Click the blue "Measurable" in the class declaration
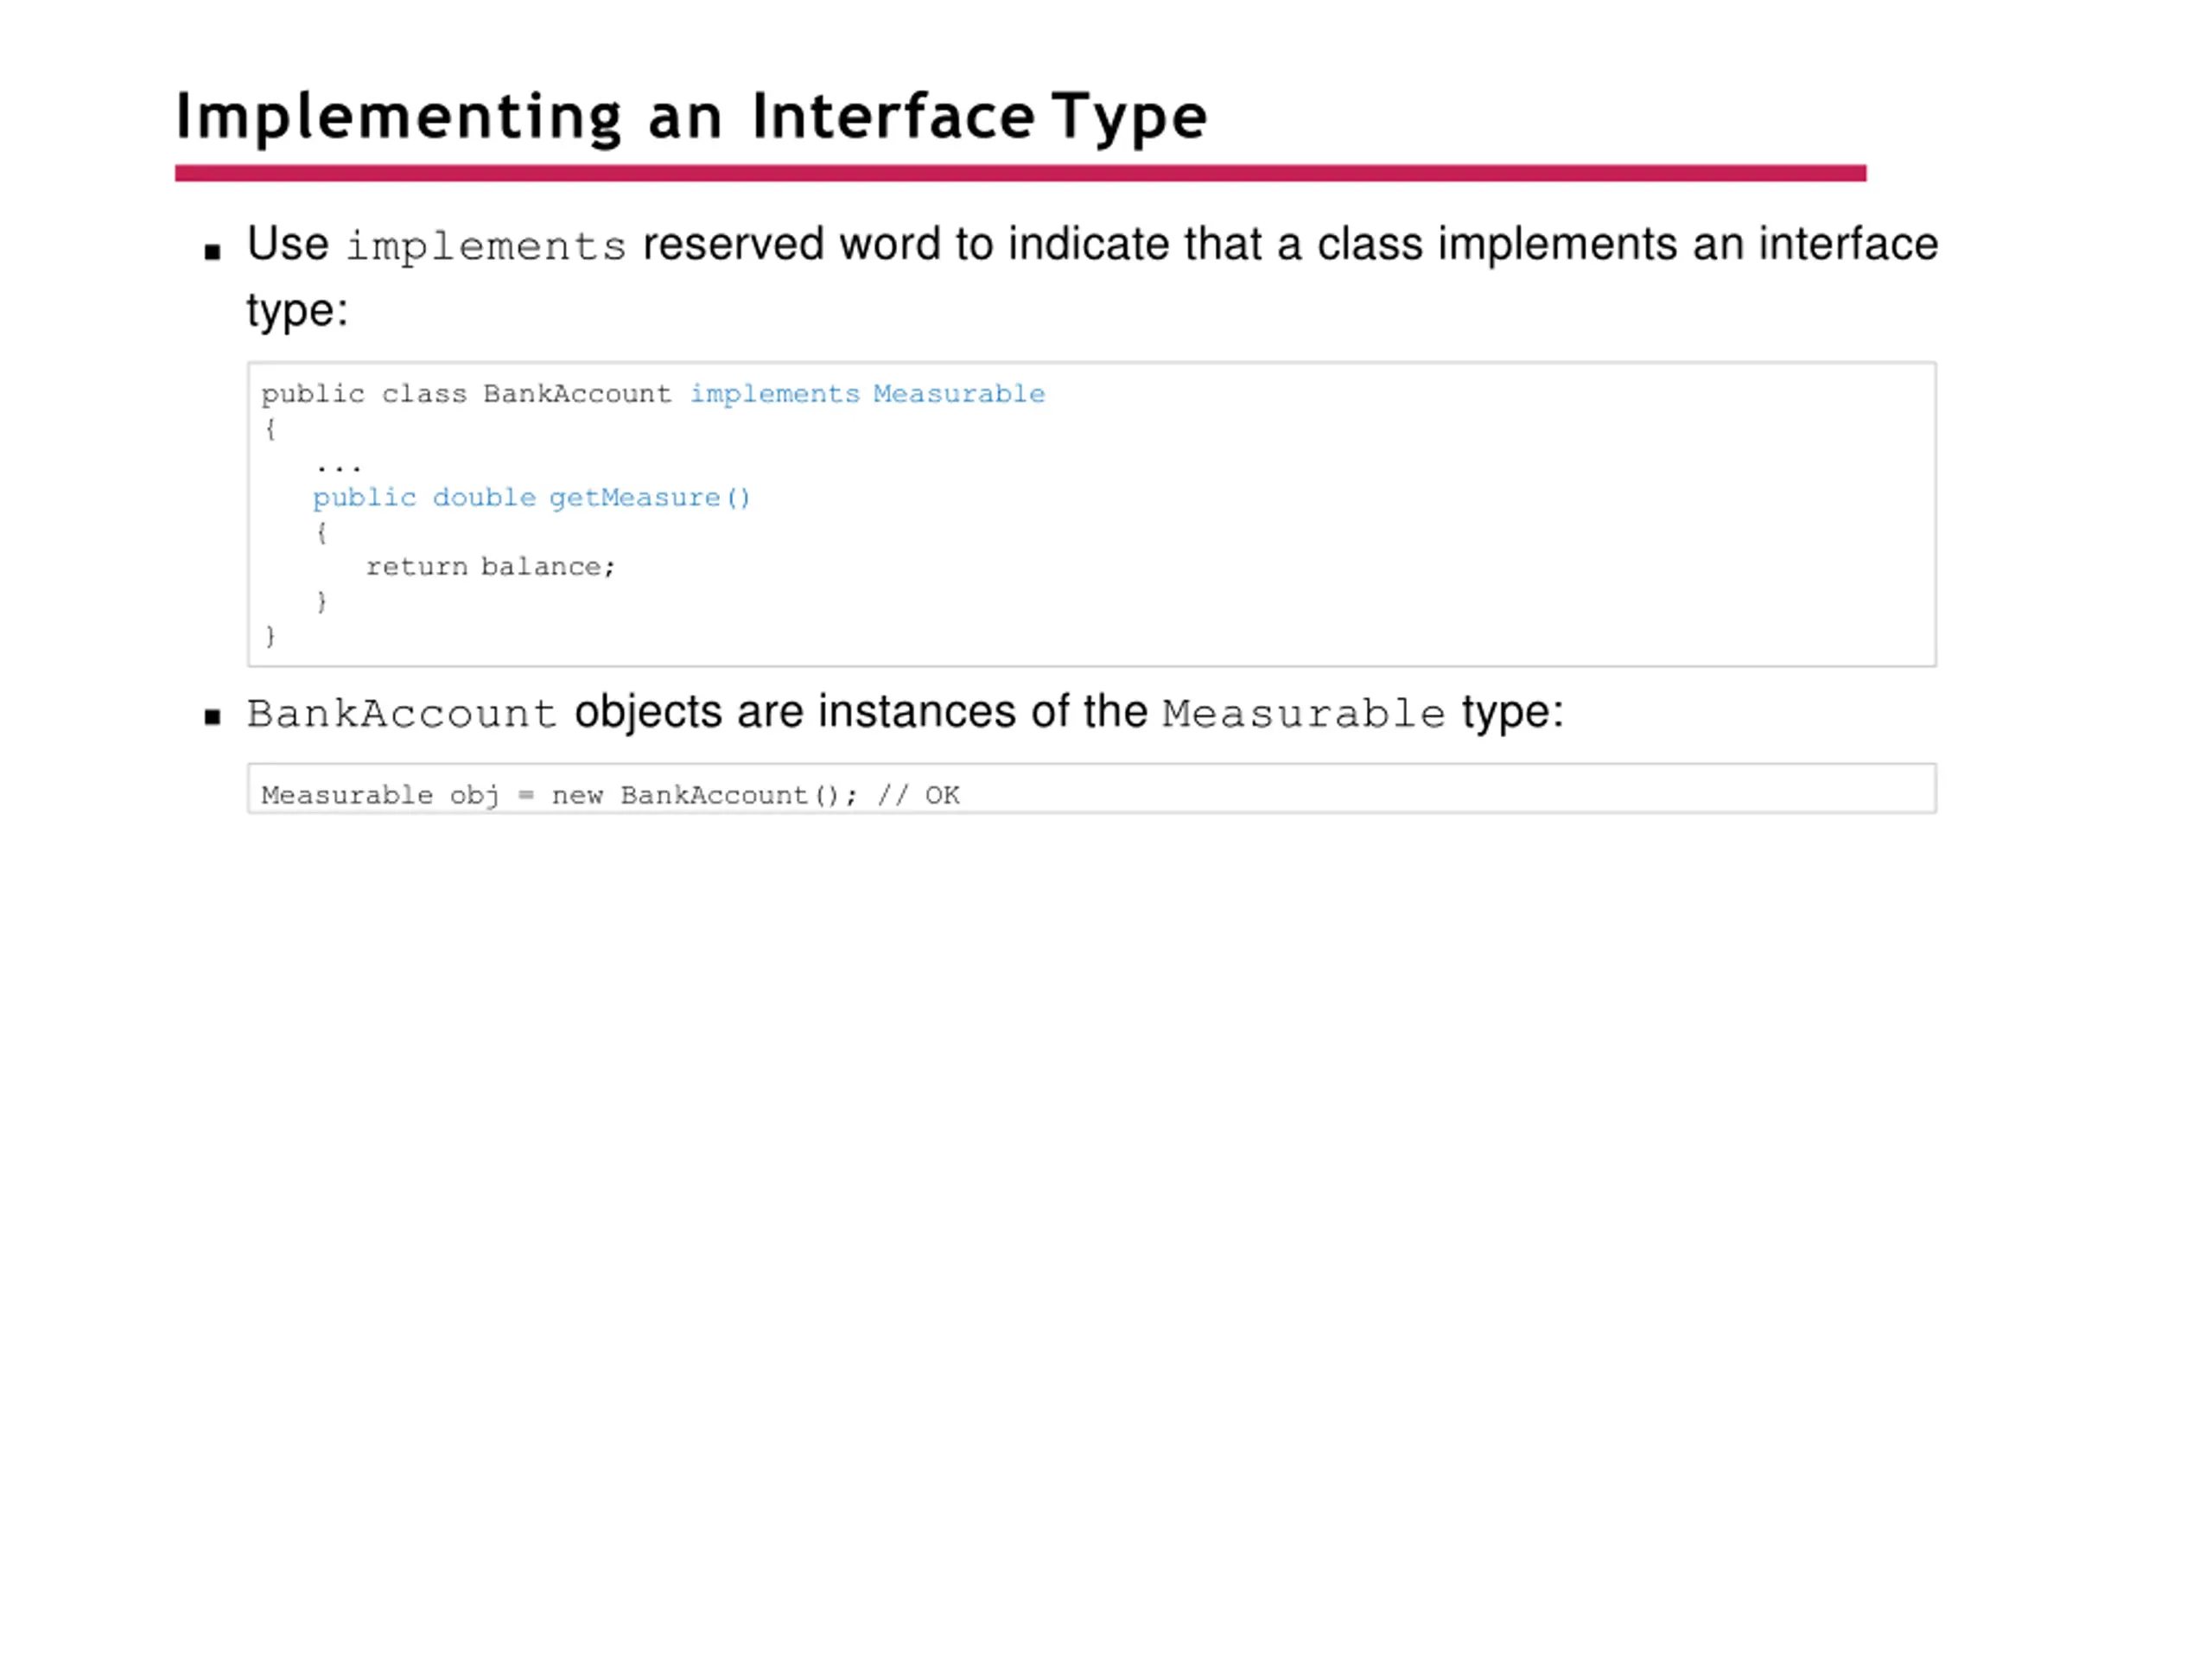The height and width of the screenshot is (1659, 2212). point(959,394)
